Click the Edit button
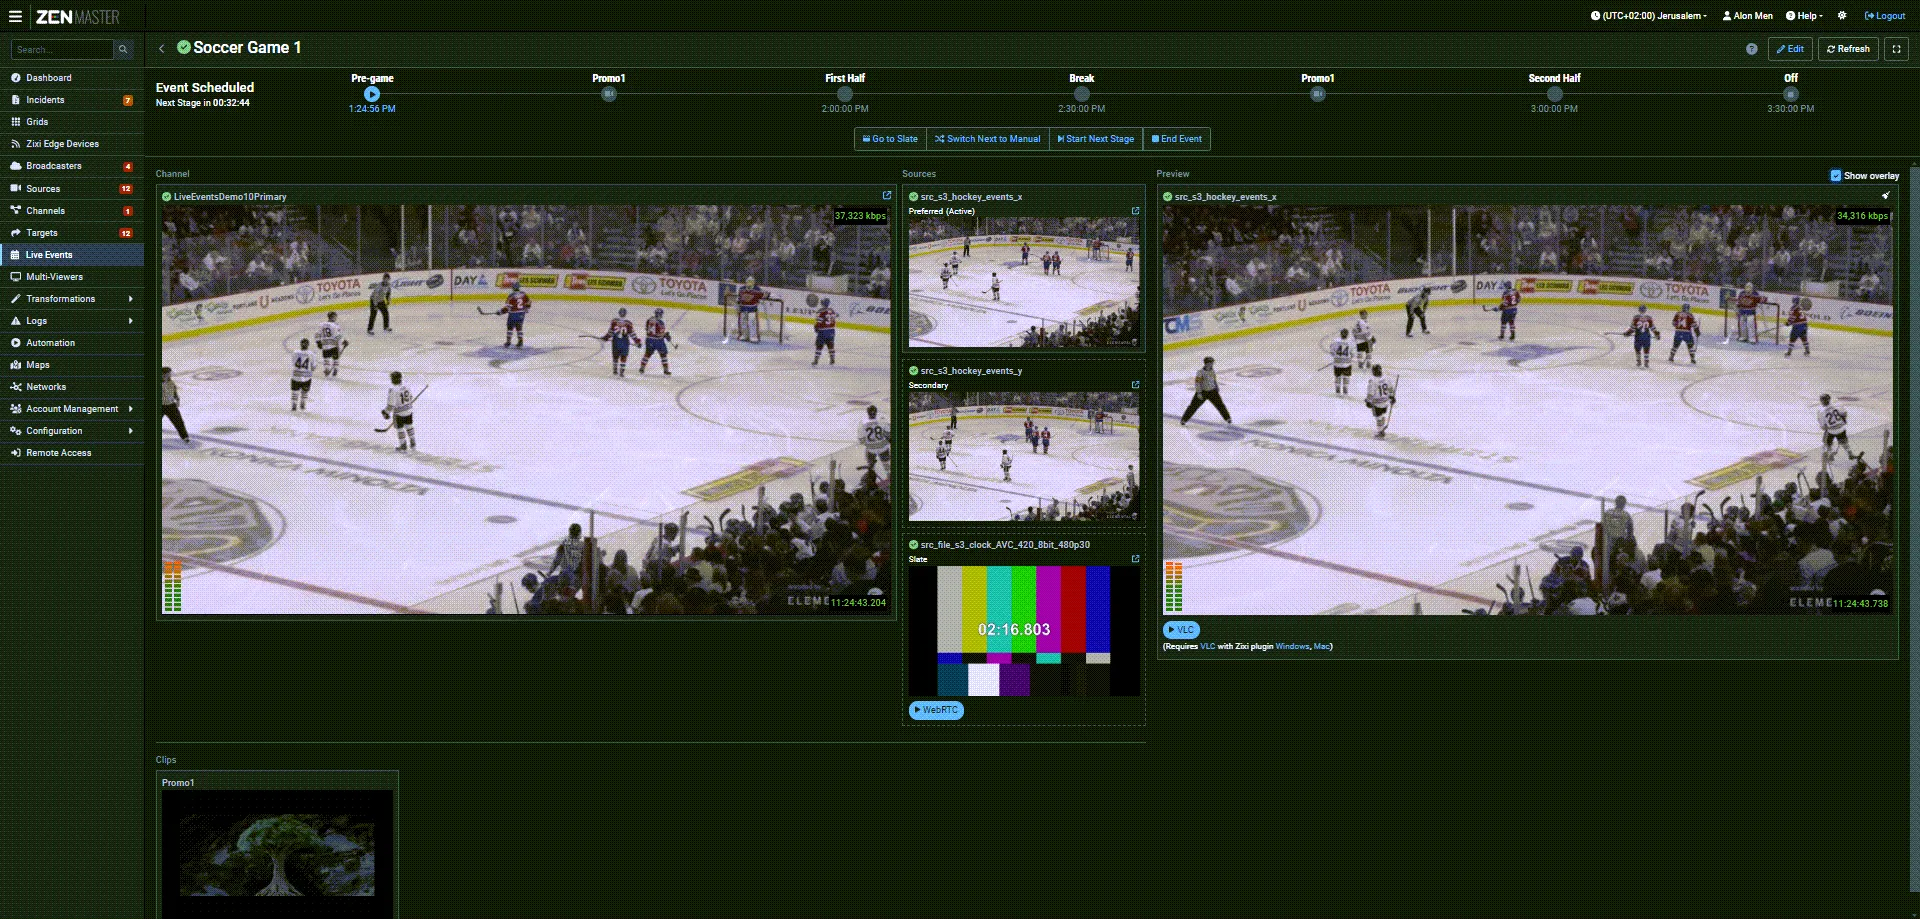The width and height of the screenshot is (1920, 919). 1790,49
